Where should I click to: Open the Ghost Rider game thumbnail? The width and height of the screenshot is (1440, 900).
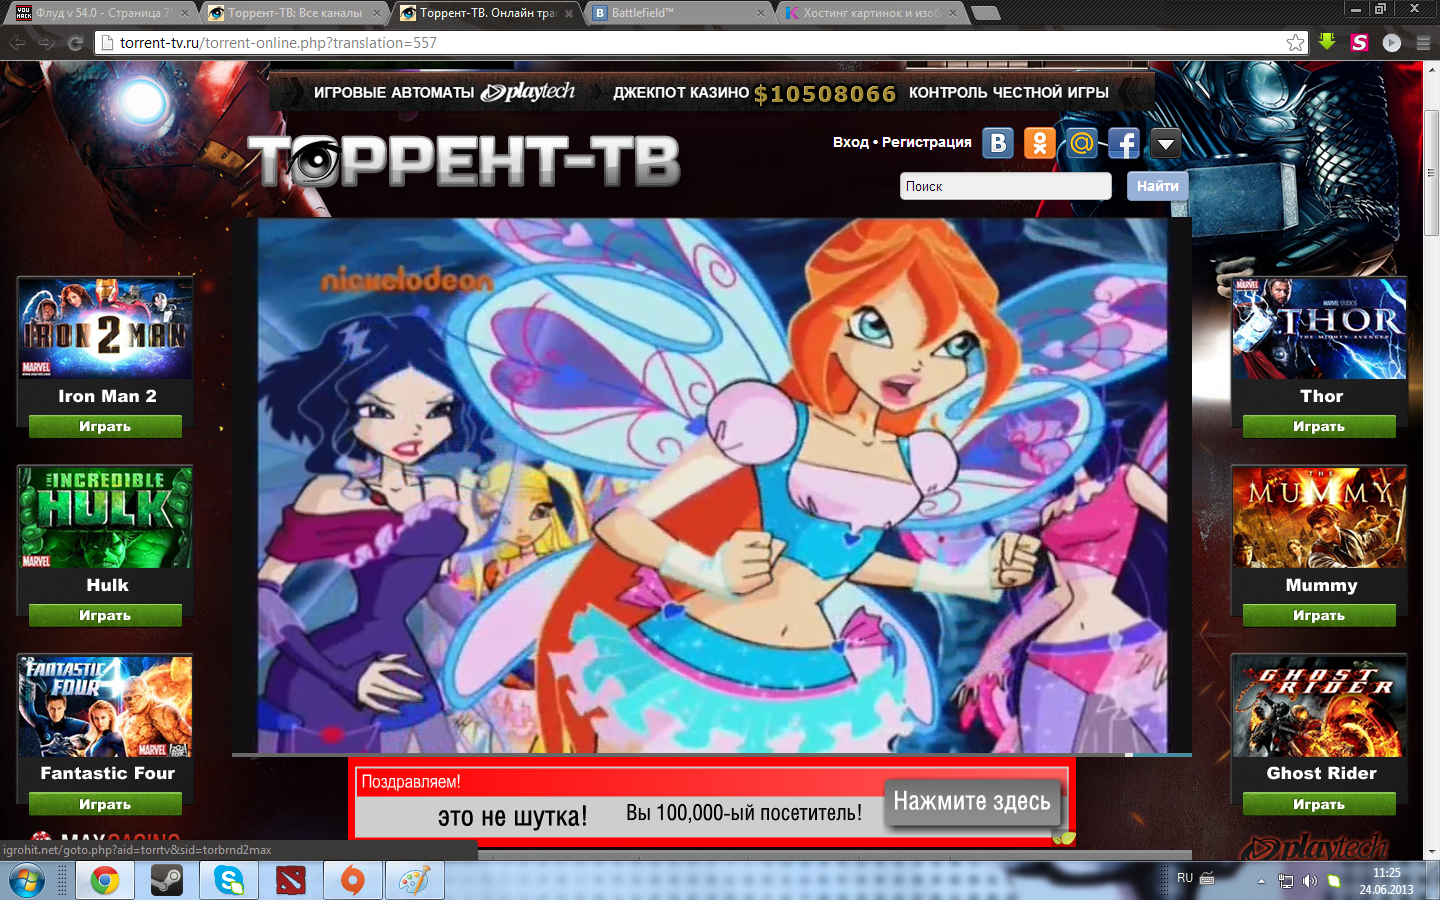1319,706
